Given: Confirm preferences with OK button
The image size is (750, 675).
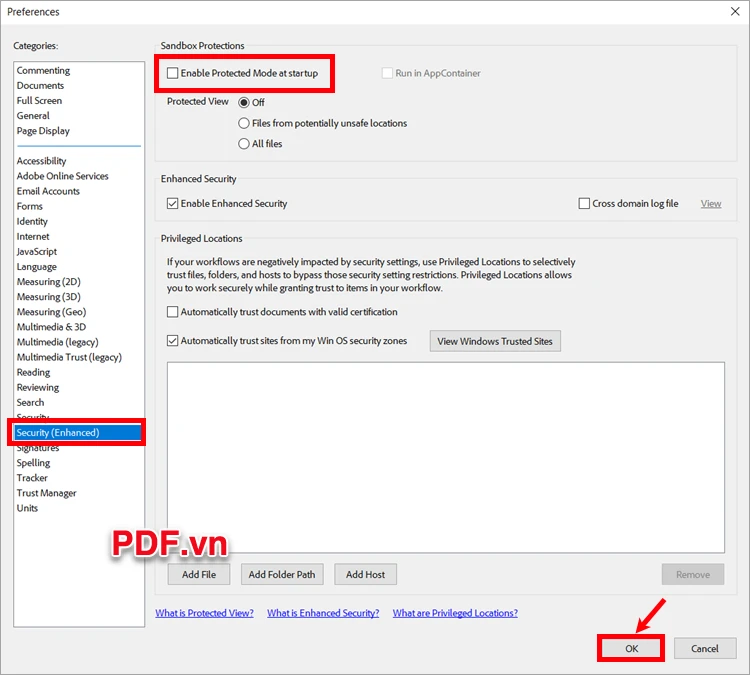Looking at the screenshot, I should [631, 649].
